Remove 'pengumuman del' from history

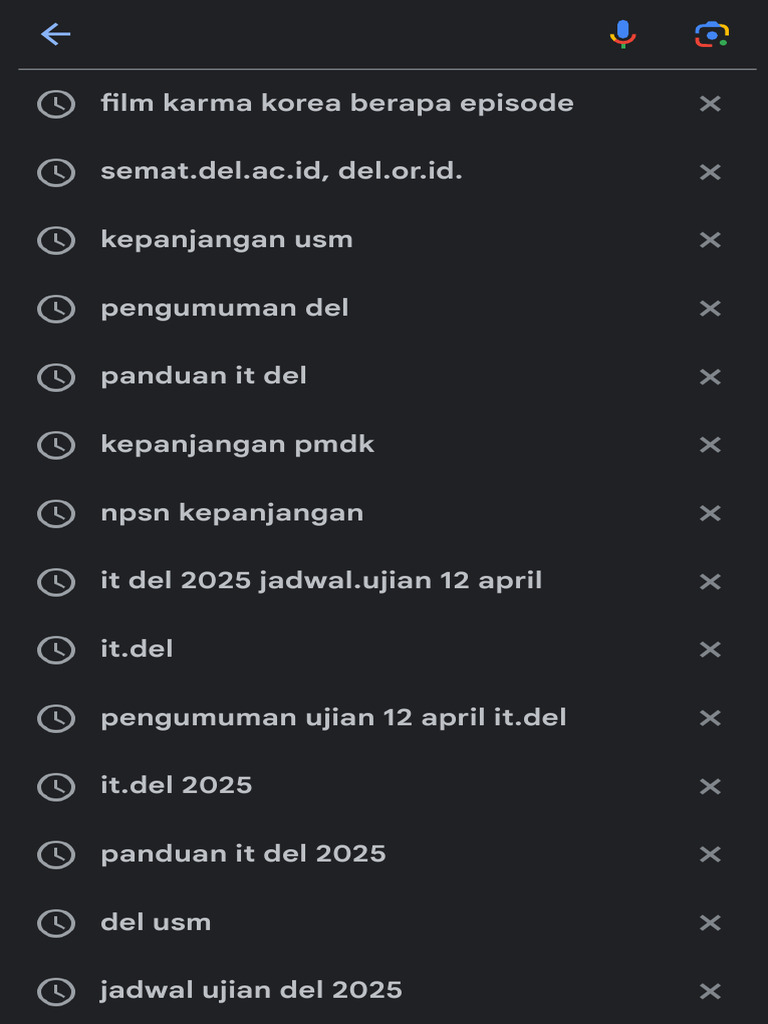[x=710, y=308]
